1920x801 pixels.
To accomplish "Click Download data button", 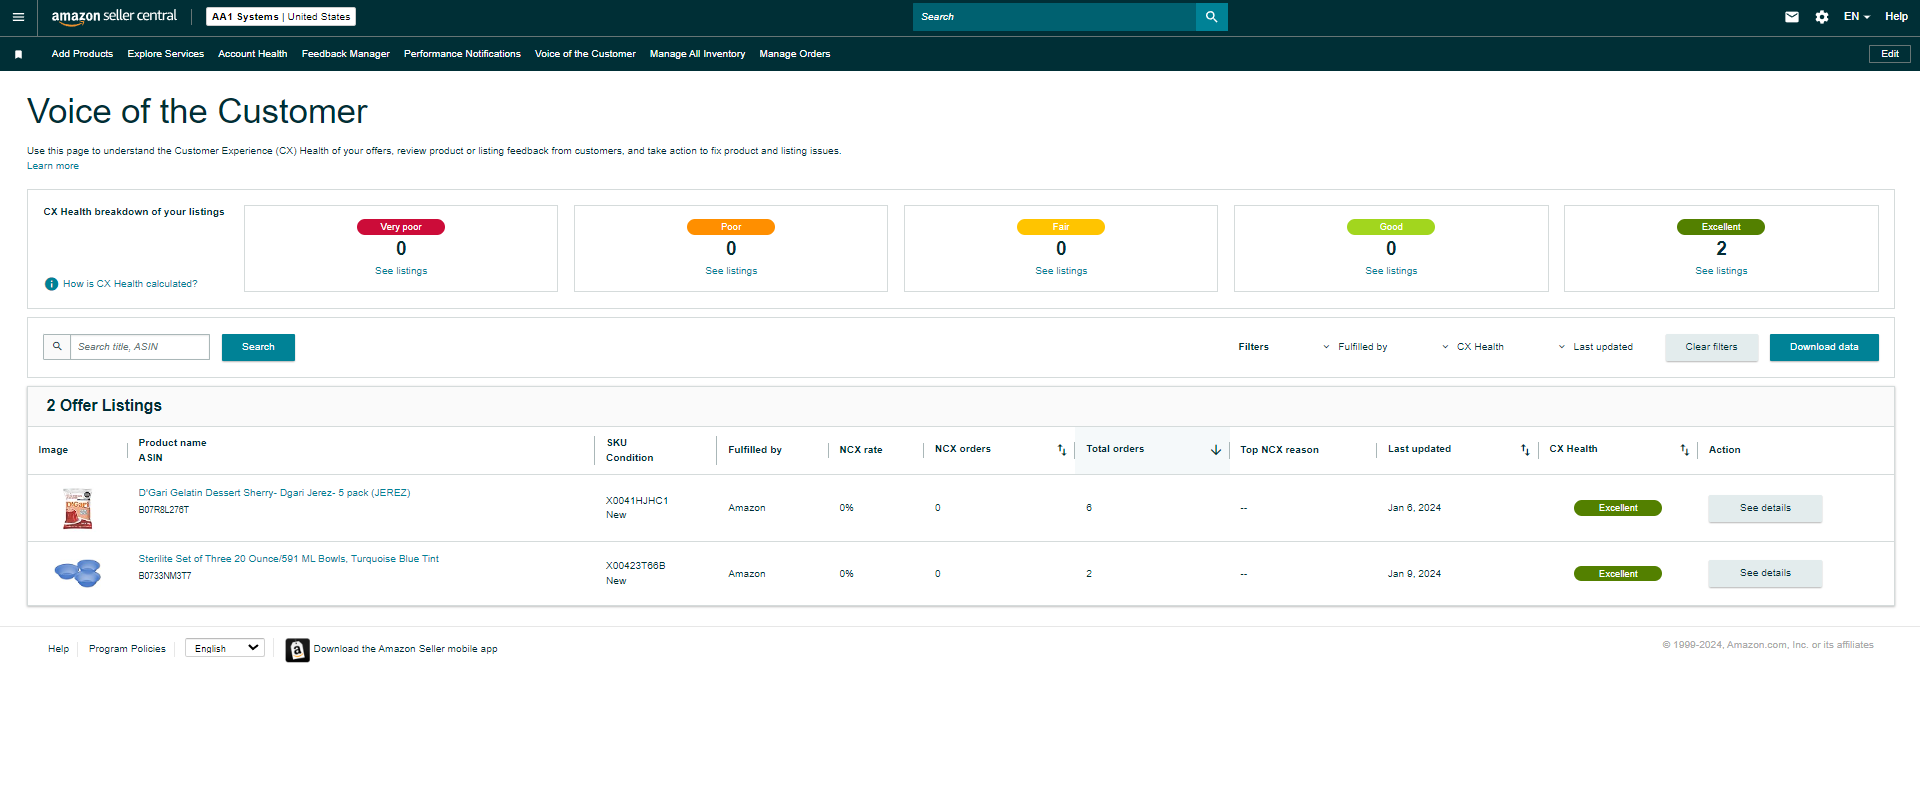I will click(1824, 347).
